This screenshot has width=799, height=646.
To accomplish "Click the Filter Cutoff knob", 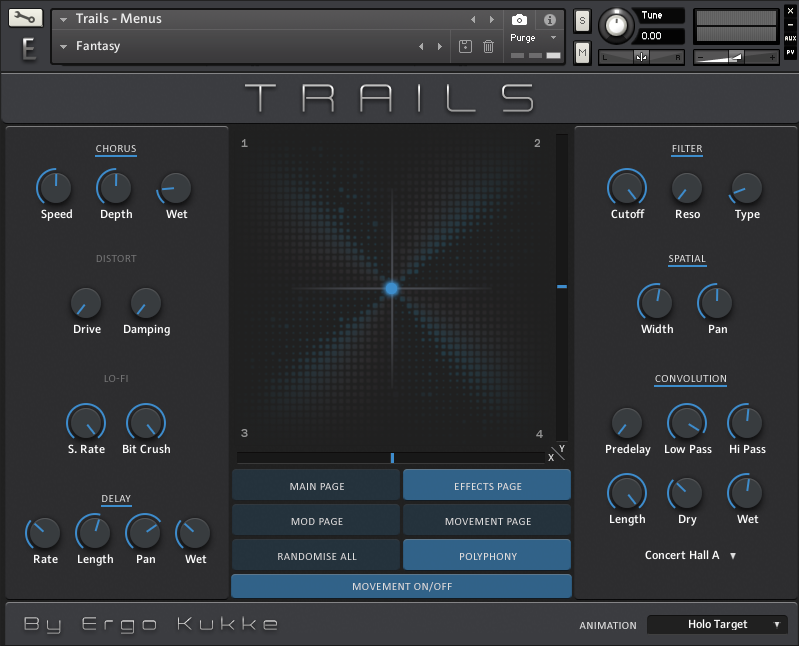I will pyautogui.click(x=627, y=187).
